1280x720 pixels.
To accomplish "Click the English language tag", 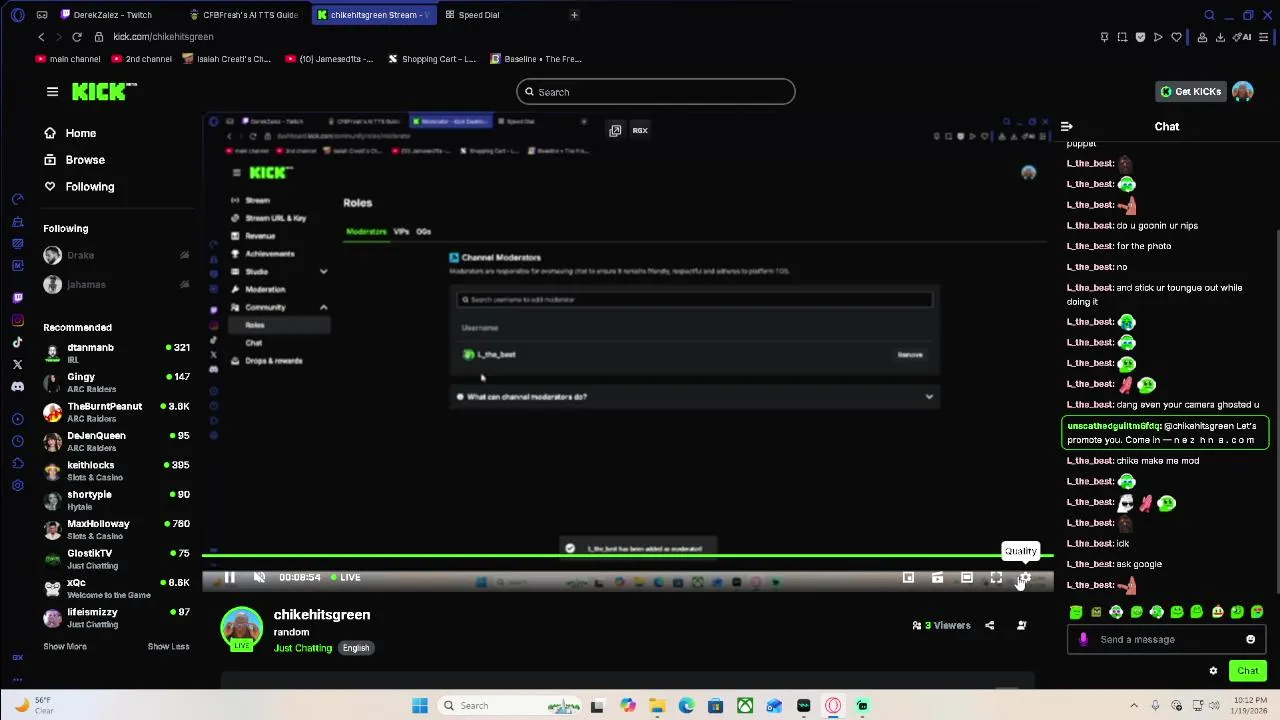I will [356, 648].
